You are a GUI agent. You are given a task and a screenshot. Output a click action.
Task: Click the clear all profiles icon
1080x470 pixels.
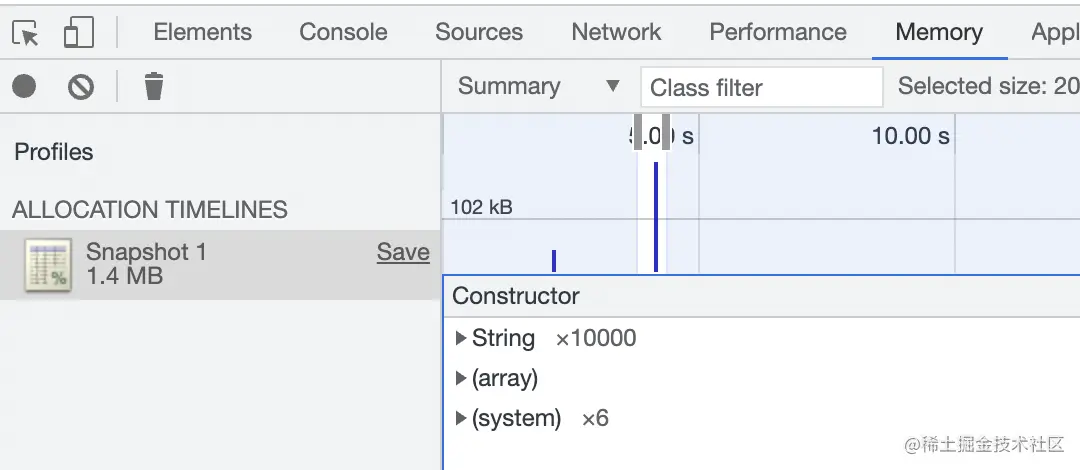pyautogui.click(x=81, y=87)
